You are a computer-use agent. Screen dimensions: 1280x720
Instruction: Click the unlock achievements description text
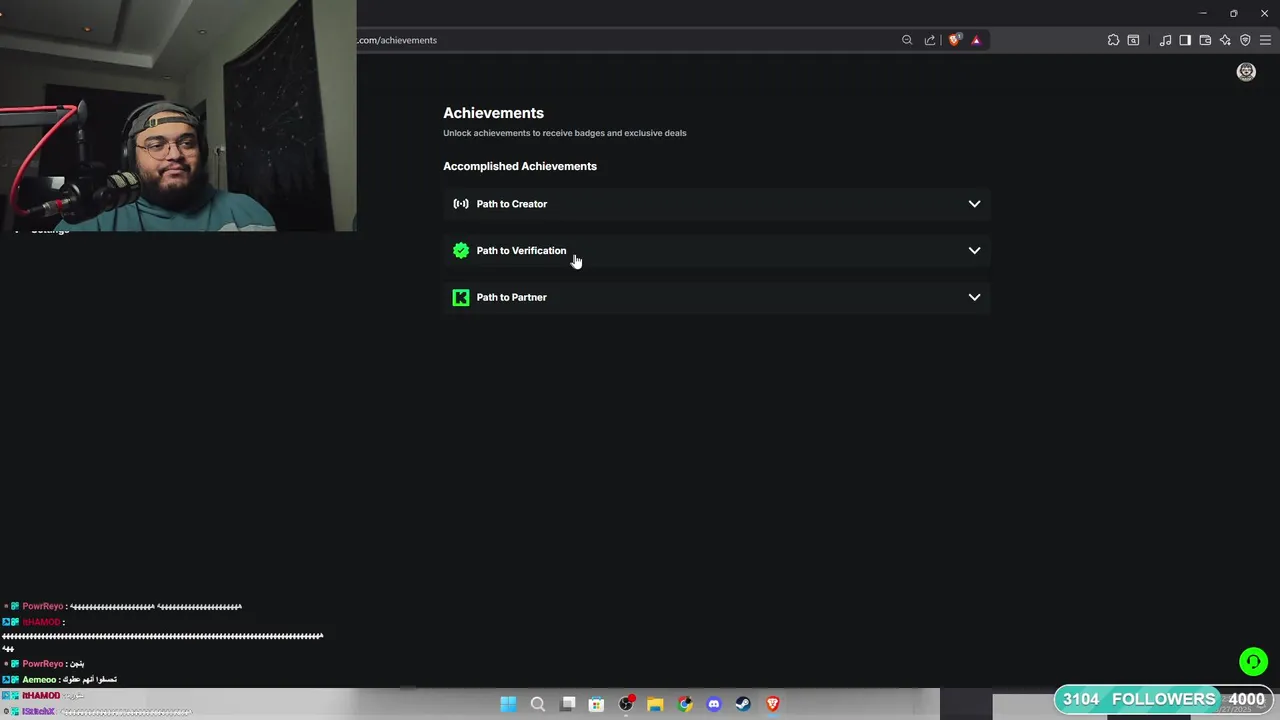[x=565, y=133]
